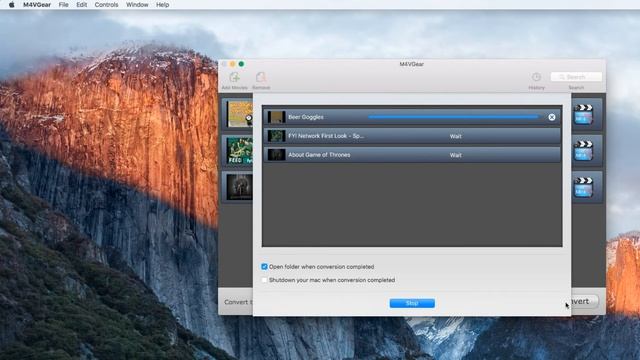Select the Beer Goggles thumbnail in queue

[x=276, y=117]
